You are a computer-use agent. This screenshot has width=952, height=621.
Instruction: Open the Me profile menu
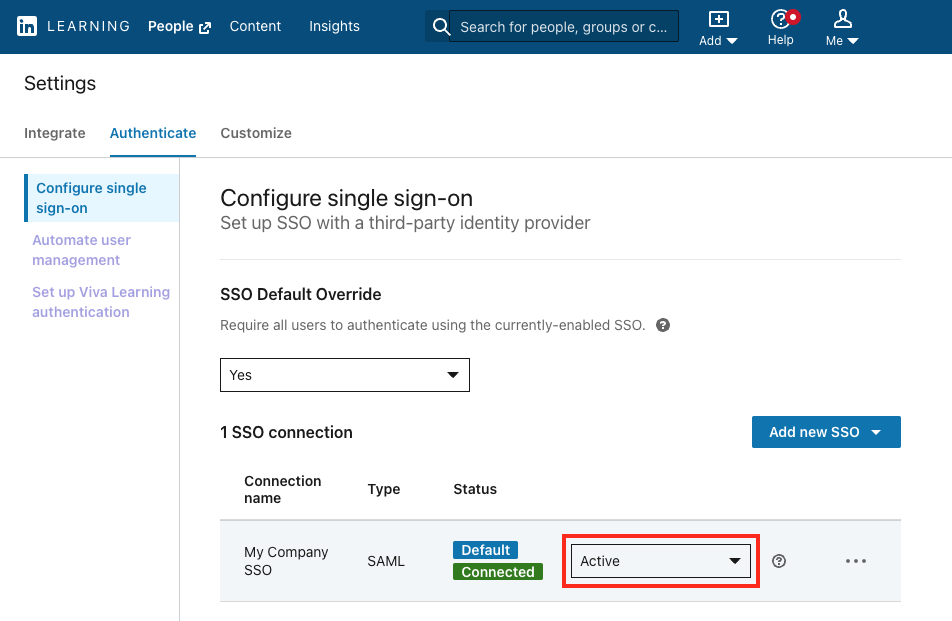[842, 28]
